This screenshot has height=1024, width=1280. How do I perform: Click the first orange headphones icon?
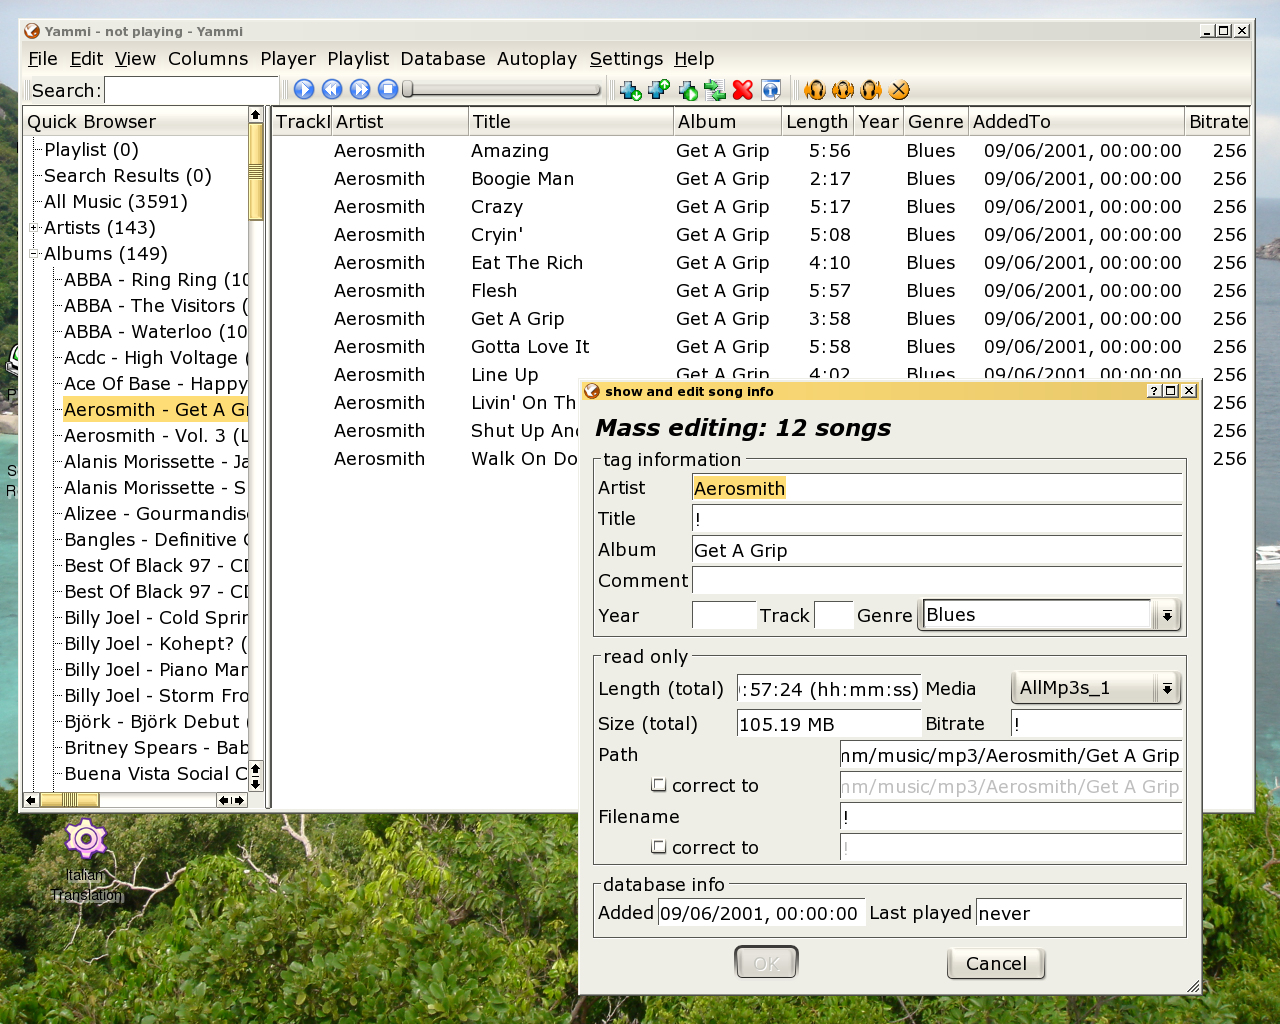pyautogui.click(x=815, y=90)
